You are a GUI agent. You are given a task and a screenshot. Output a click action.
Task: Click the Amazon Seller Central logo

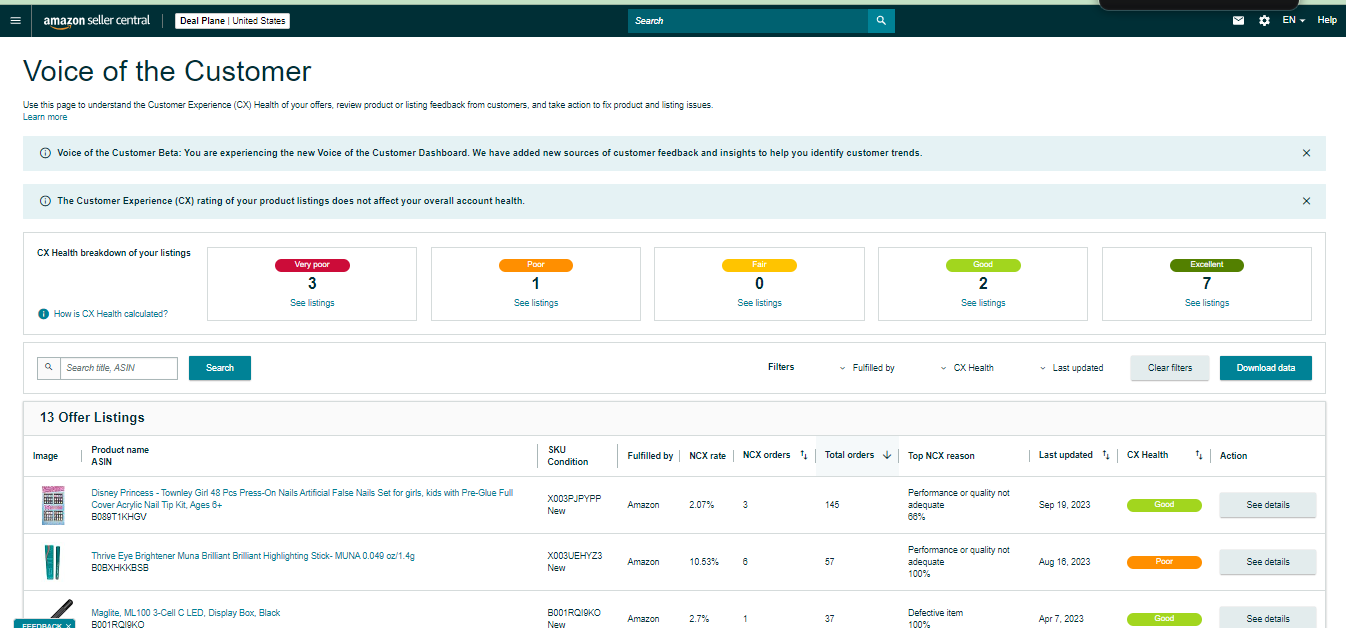coord(97,21)
